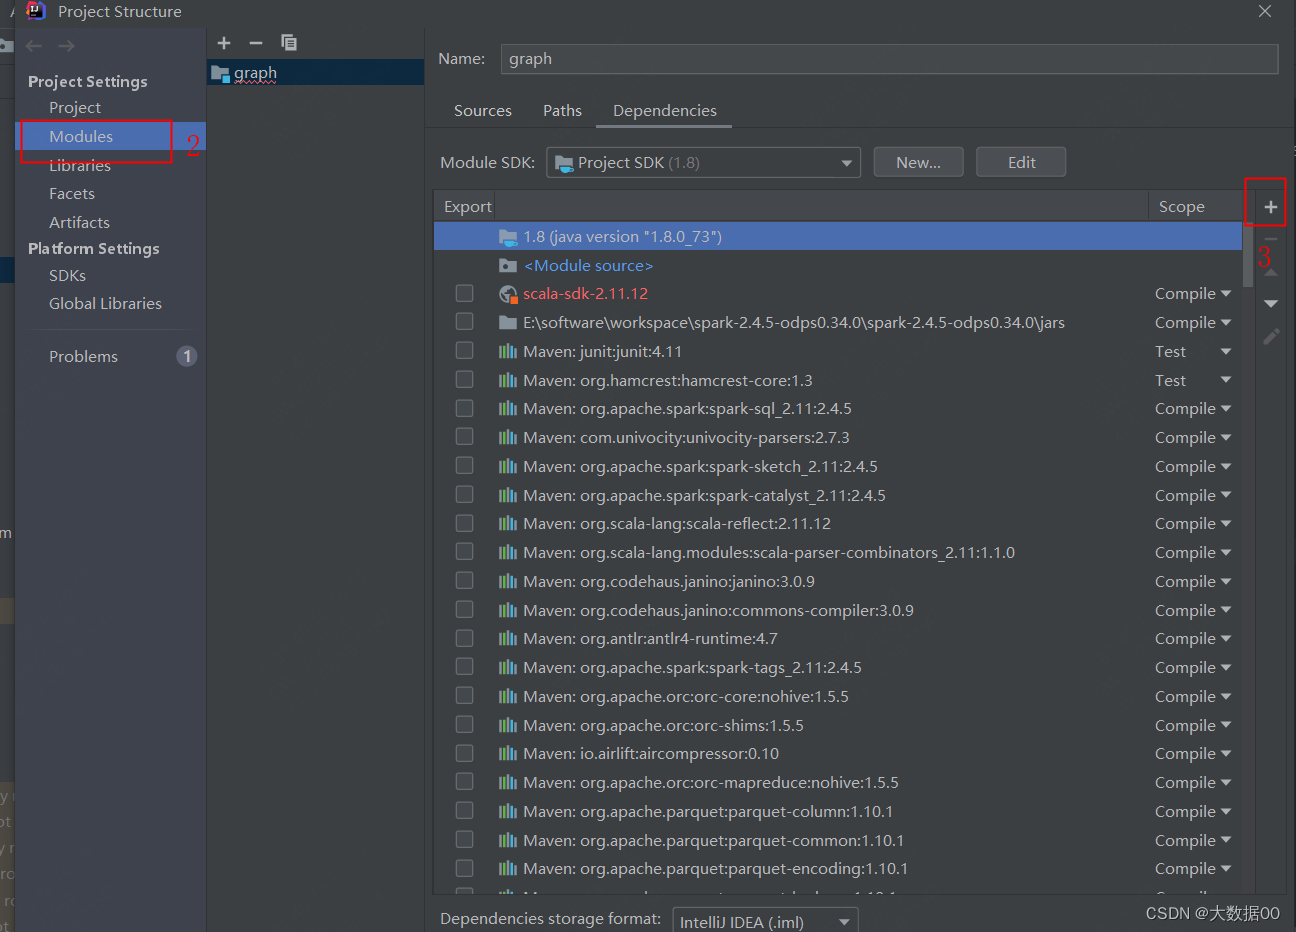Click the module Name input field

pos(889,59)
